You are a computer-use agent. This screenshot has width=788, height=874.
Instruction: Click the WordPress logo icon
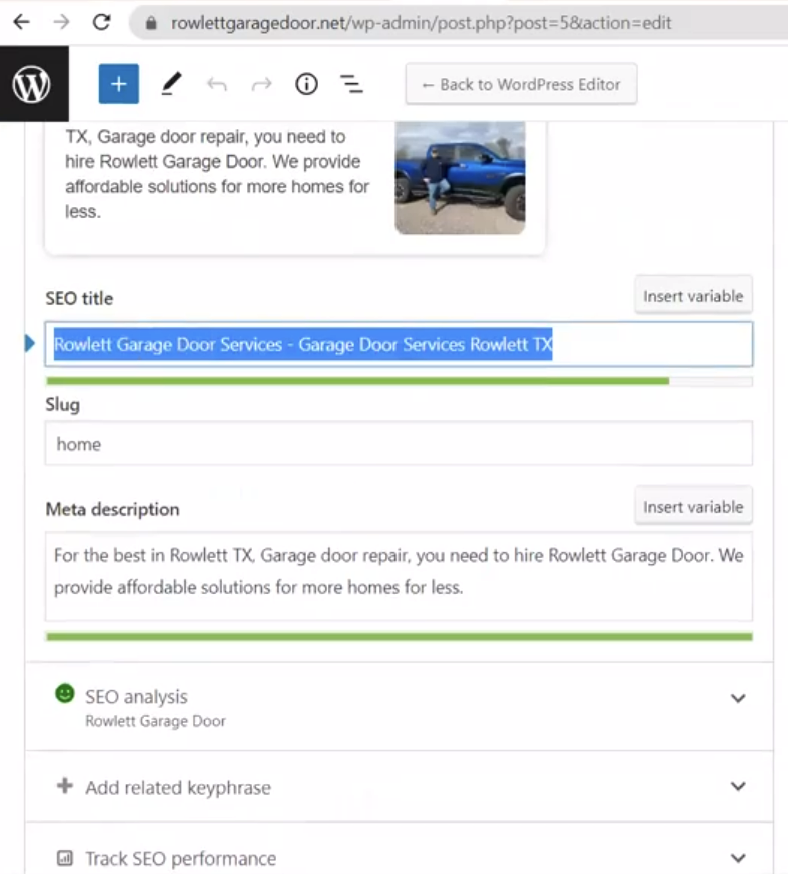pos(32,85)
